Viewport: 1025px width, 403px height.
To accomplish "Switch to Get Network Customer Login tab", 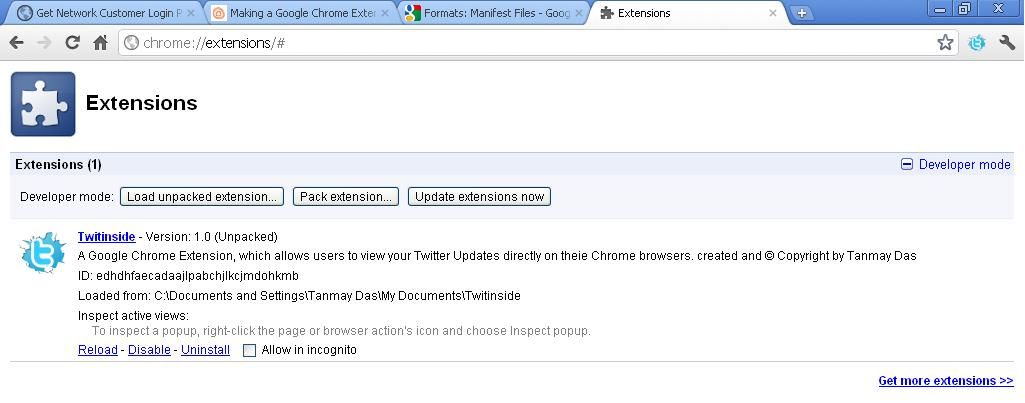I will (x=105, y=13).
